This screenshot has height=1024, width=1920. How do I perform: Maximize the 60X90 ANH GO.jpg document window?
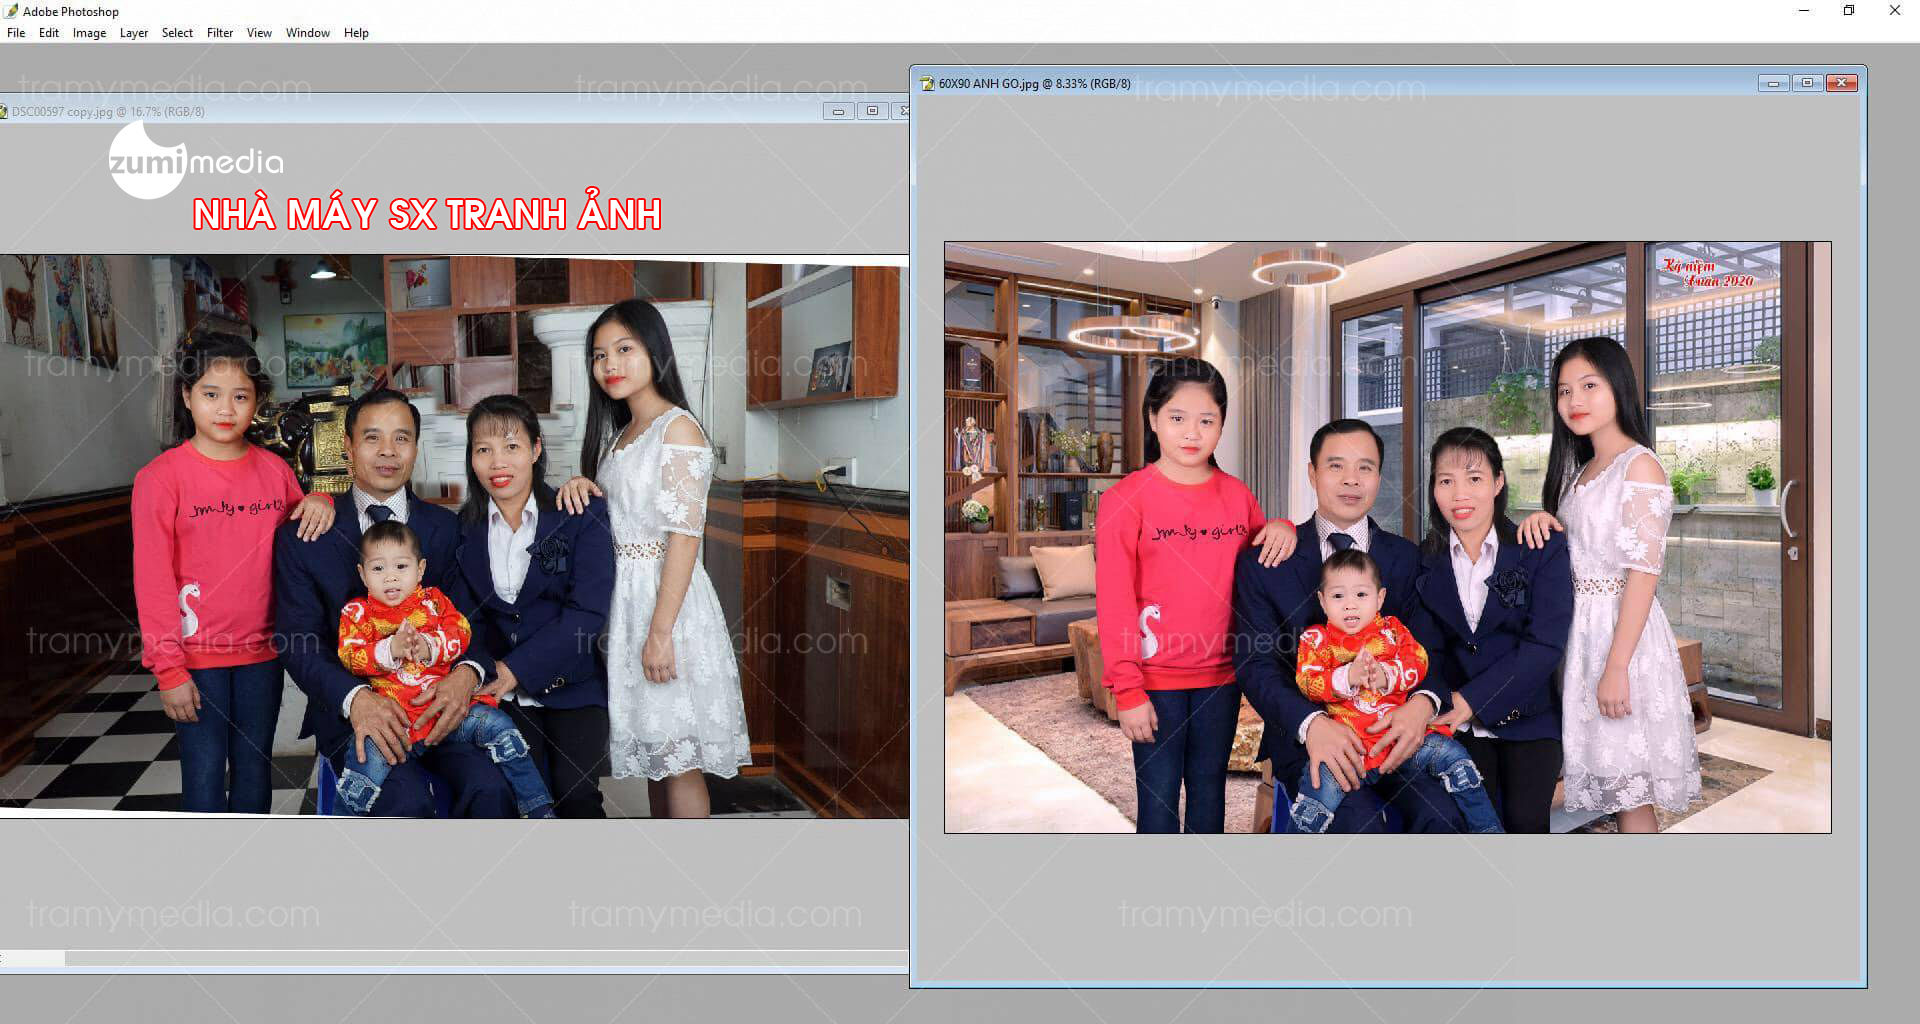click(x=1807, y=83)
